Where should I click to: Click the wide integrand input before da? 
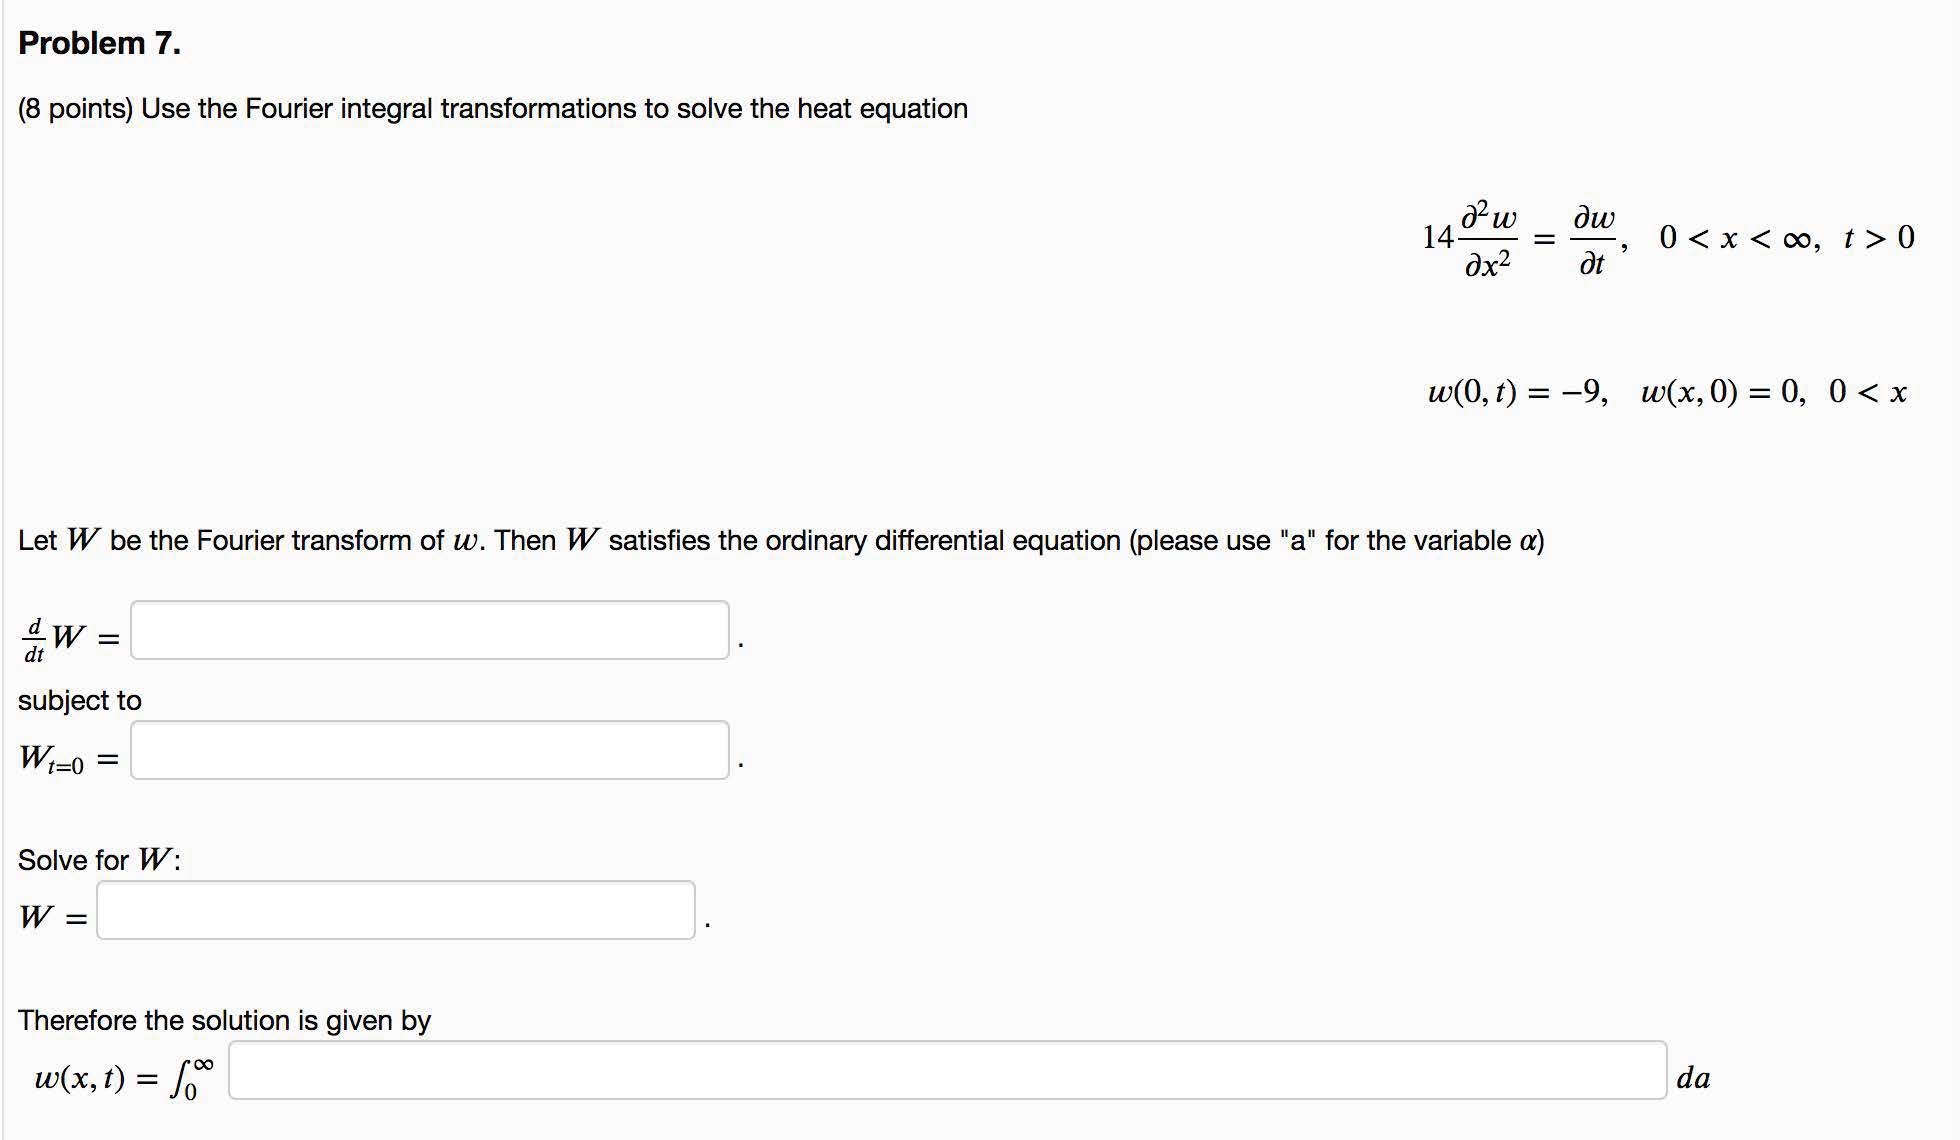tap(946, 1070)
